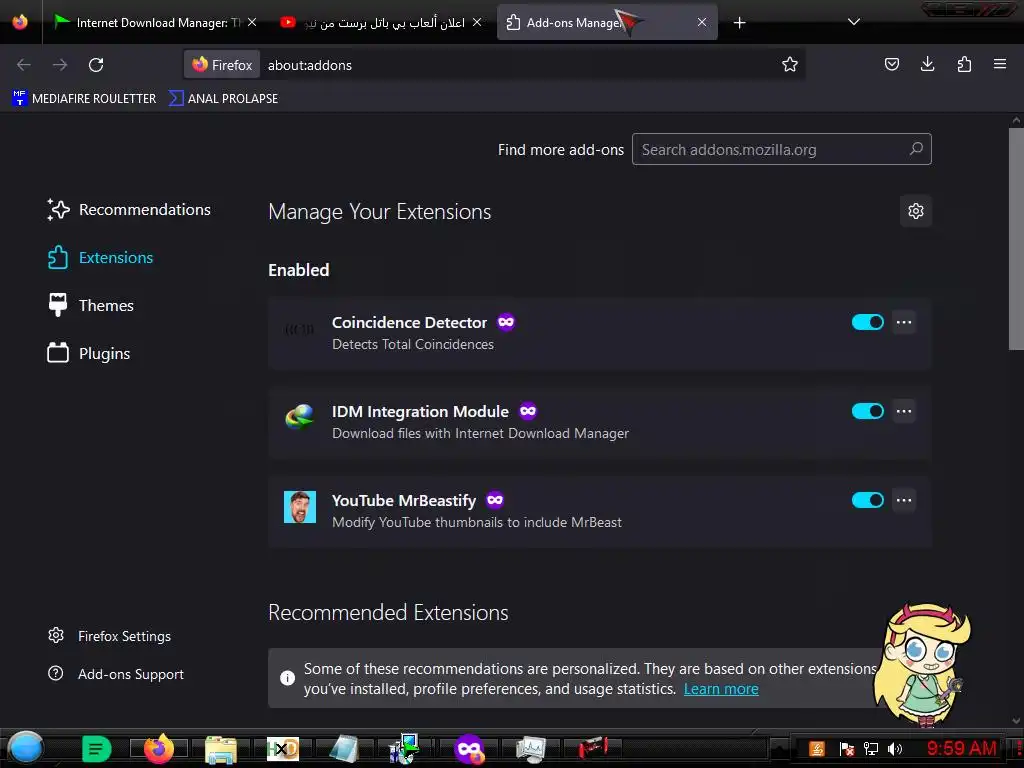Click the Firefox identity box in URL bar
This screenshot has width=1024, height=768.
coord(222,65)
